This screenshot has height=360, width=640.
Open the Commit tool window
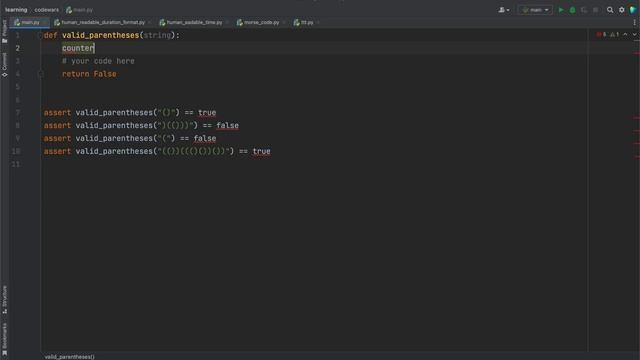tap(4, 64)
